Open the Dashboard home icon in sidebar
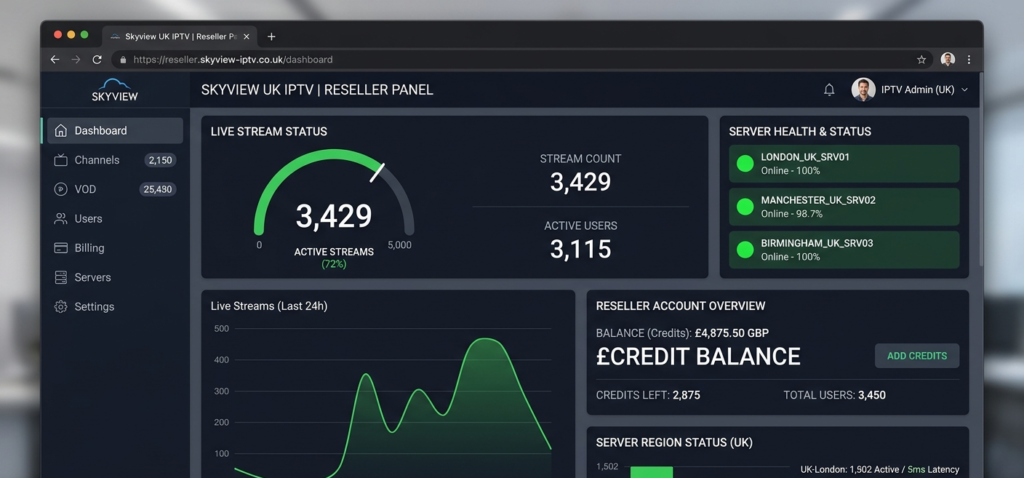Viewport: 1024px width, 478px height. click(x=61, y=131)
